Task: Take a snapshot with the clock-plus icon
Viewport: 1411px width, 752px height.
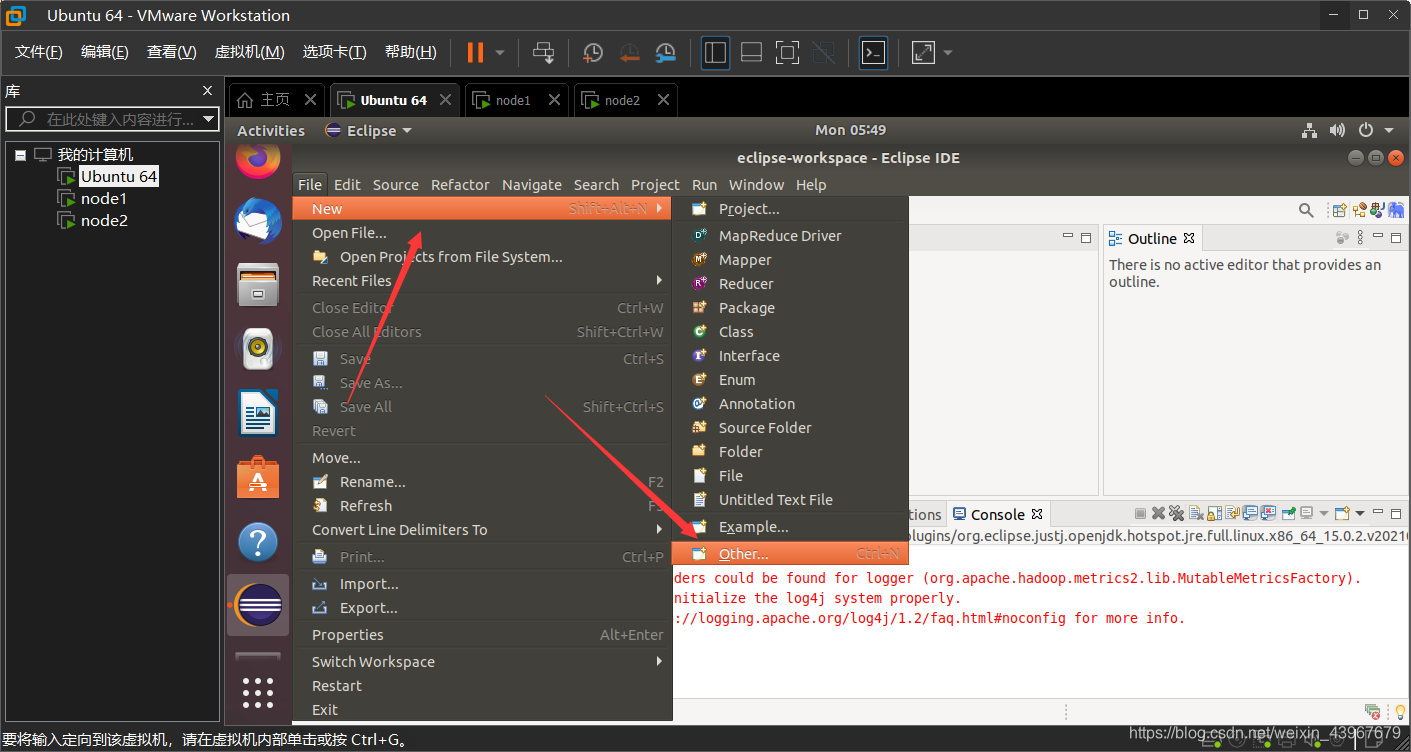Action: click(x=593, y=52)
